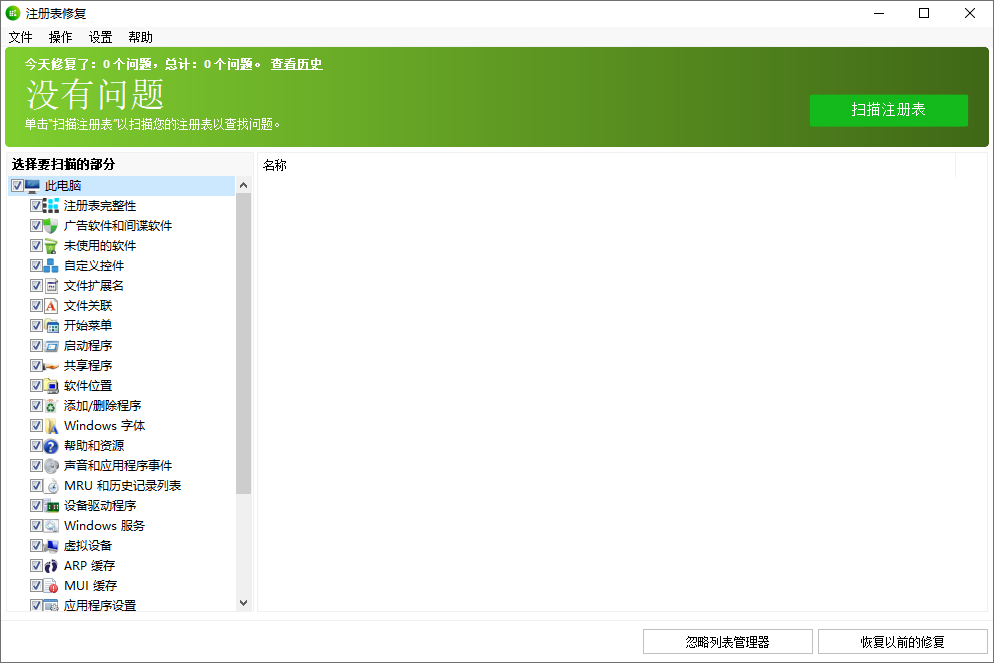This screenshot has height=663, width=994.
Task: Select the Windows 字体 icon
Action: (x=51, y=425)
